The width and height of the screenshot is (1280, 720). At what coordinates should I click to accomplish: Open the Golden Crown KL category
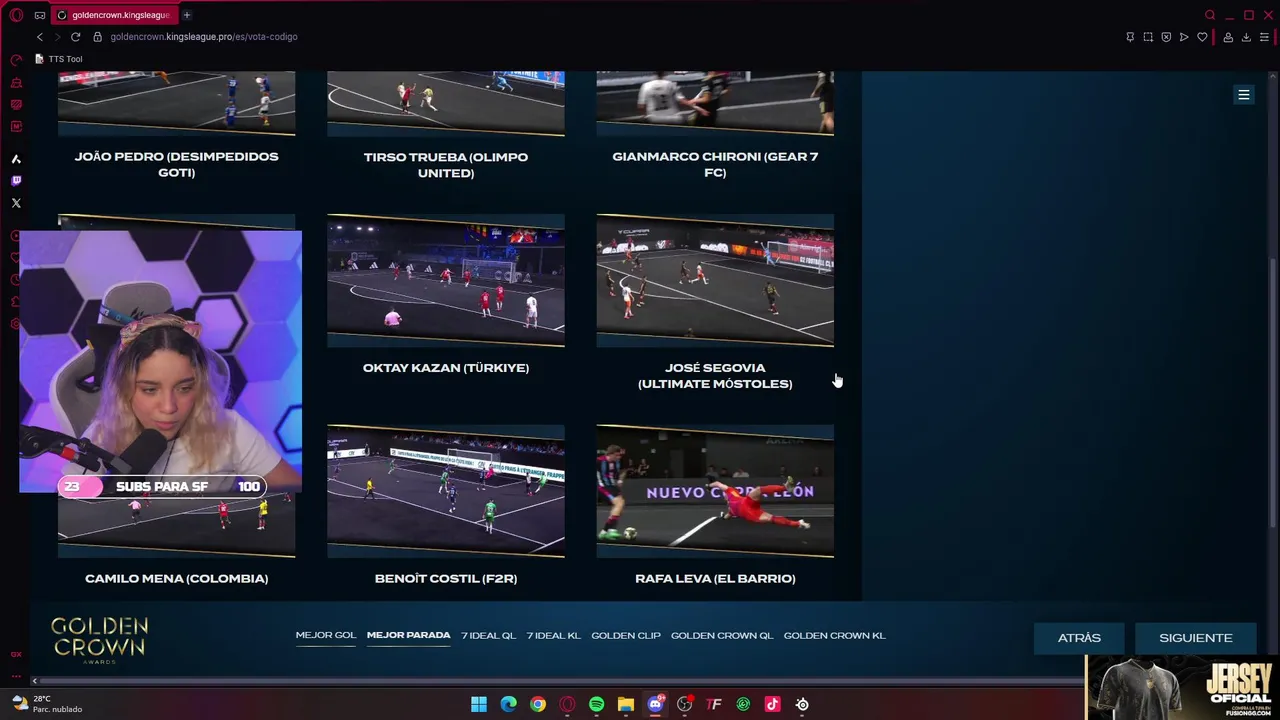[835, 636]
